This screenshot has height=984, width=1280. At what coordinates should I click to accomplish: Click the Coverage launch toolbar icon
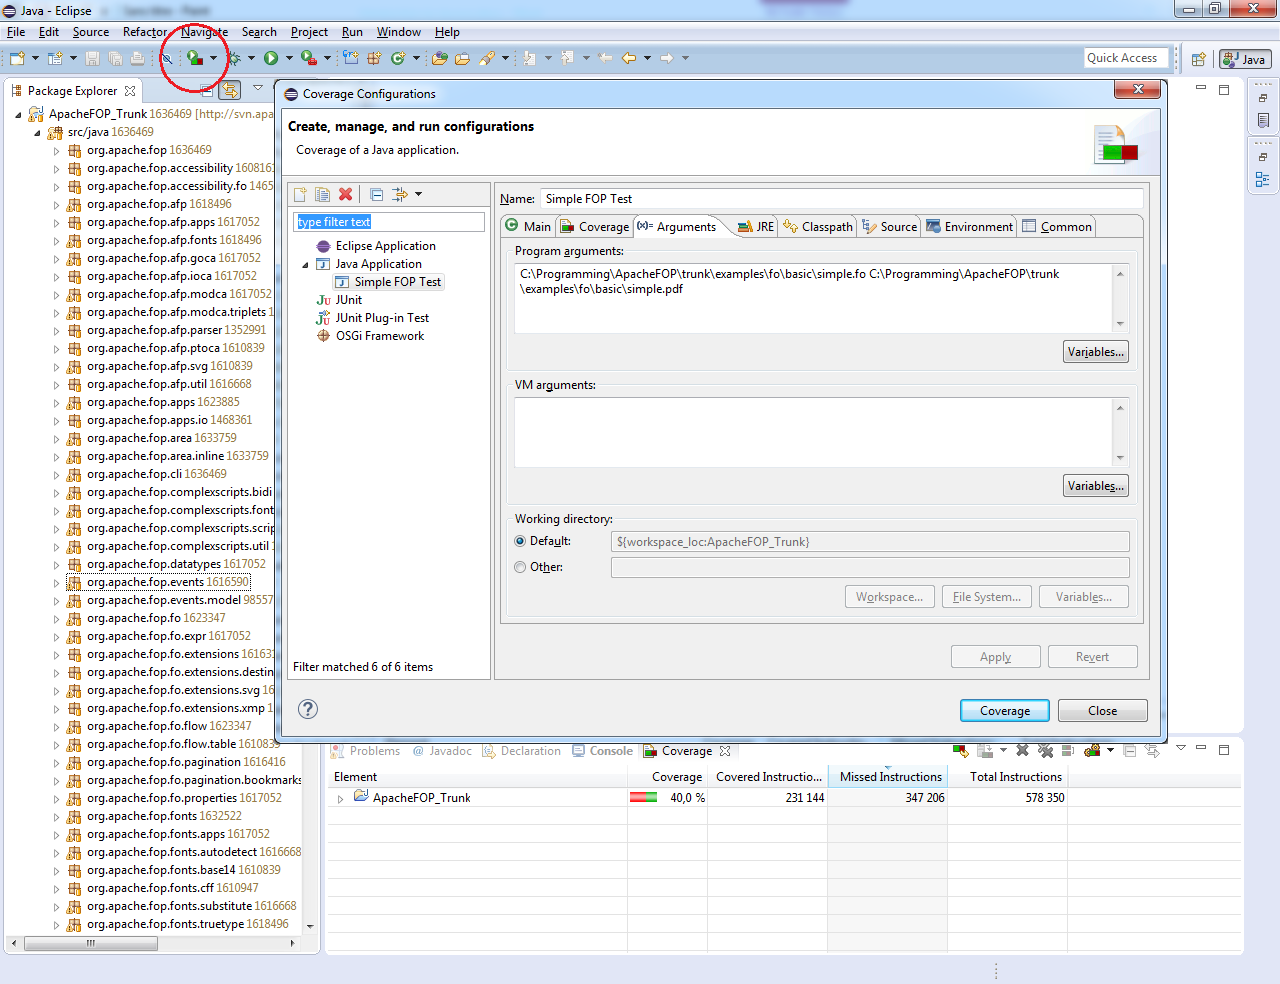click(195, 58)
